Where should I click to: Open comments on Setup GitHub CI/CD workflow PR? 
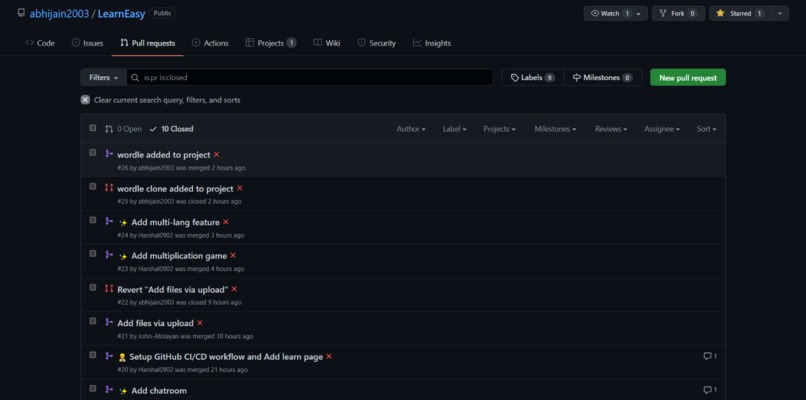pyautogui.click(x=710, y=356)
